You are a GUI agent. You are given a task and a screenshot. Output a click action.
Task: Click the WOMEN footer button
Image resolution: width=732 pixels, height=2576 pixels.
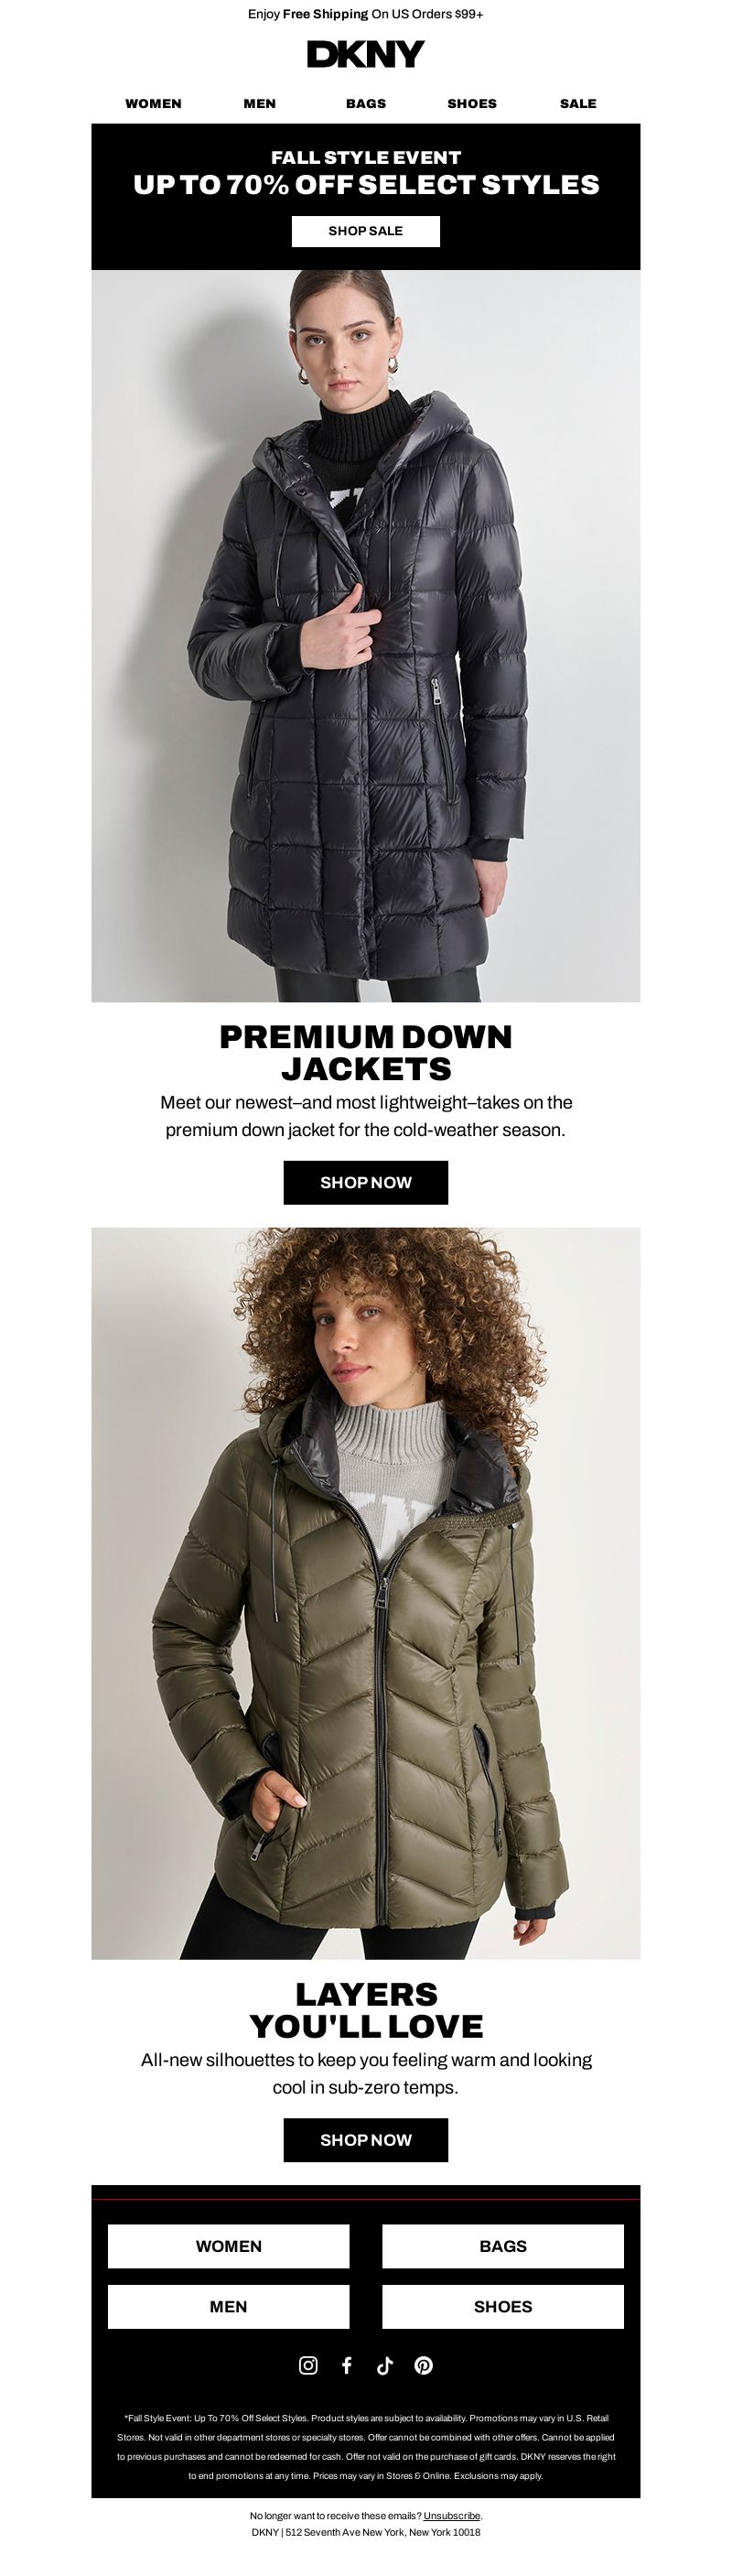point(229,2246)
